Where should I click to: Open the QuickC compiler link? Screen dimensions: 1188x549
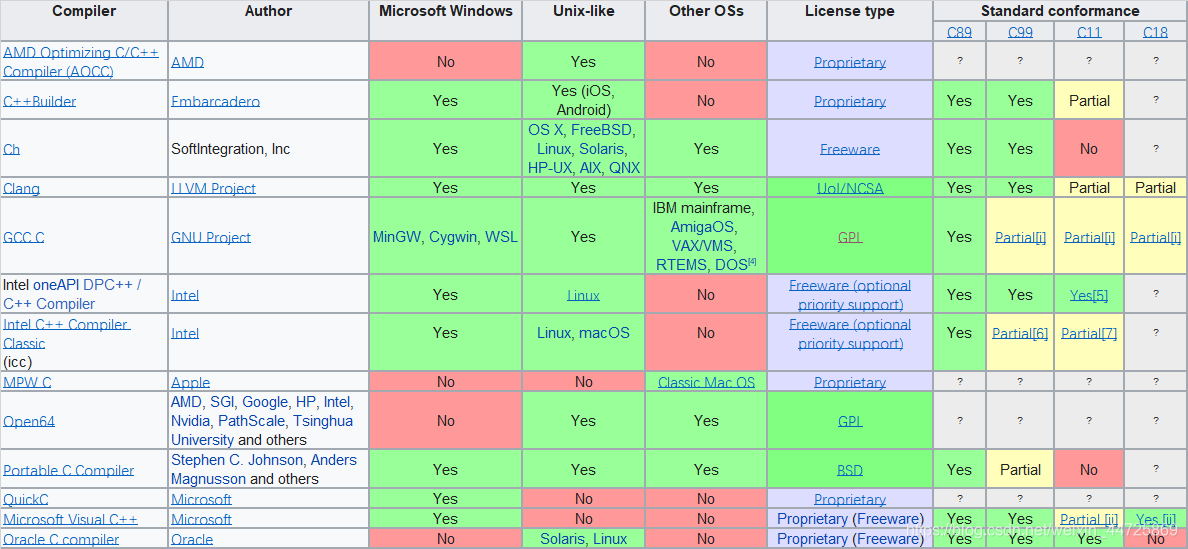coord(27,500)
